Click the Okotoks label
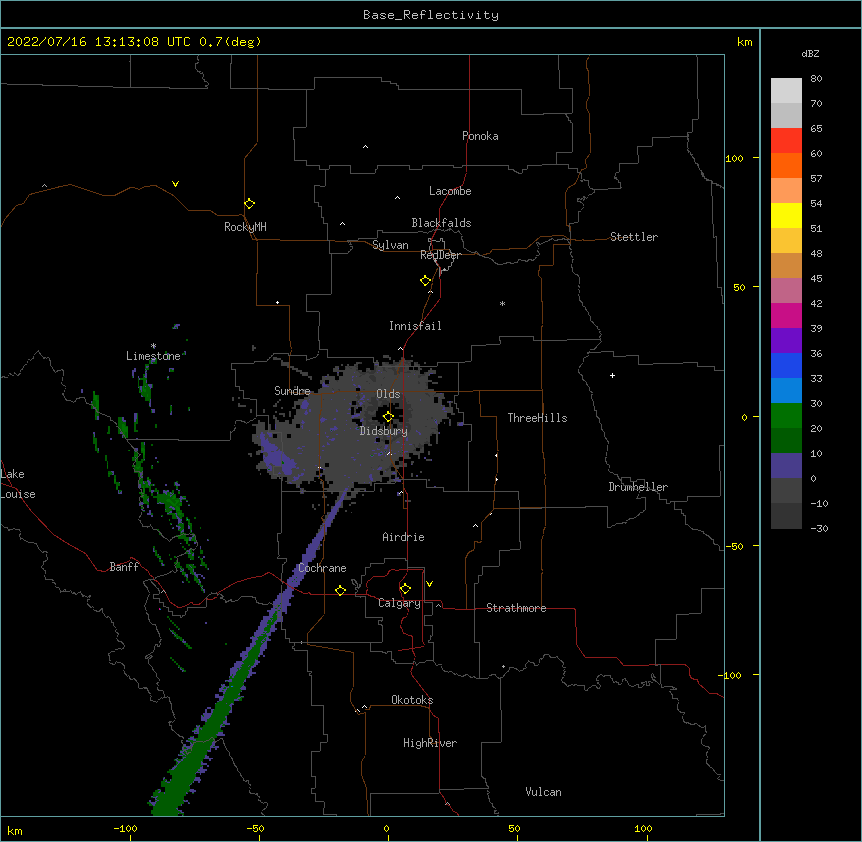 [412, 700]
